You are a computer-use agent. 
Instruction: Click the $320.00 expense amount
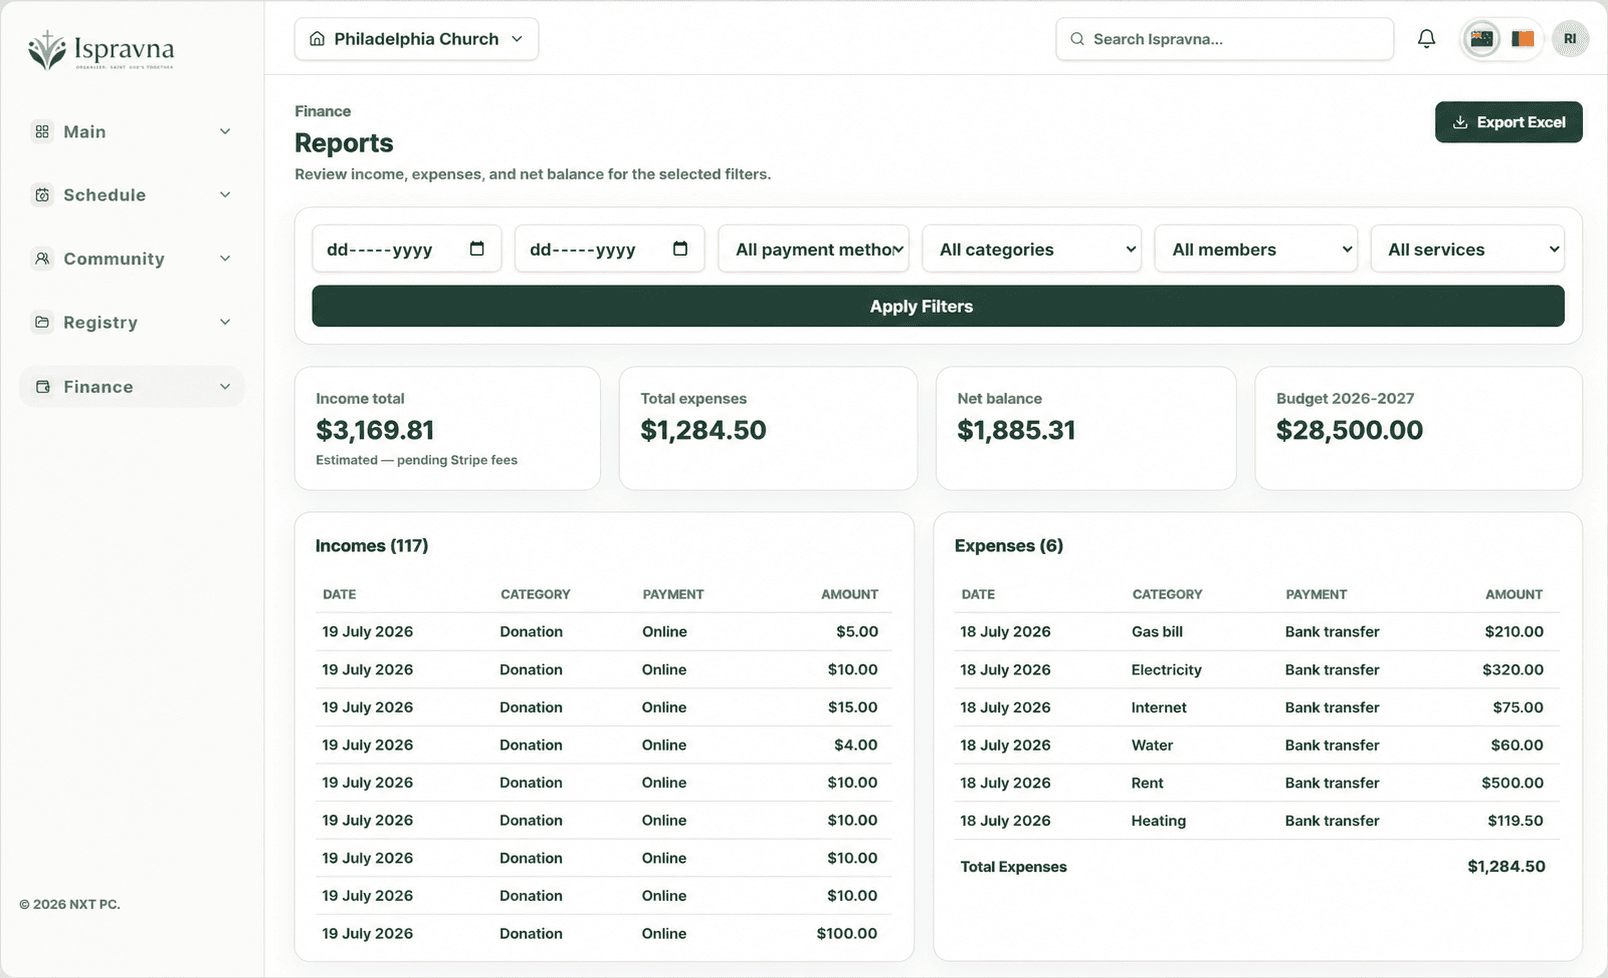click(1513, 670)
